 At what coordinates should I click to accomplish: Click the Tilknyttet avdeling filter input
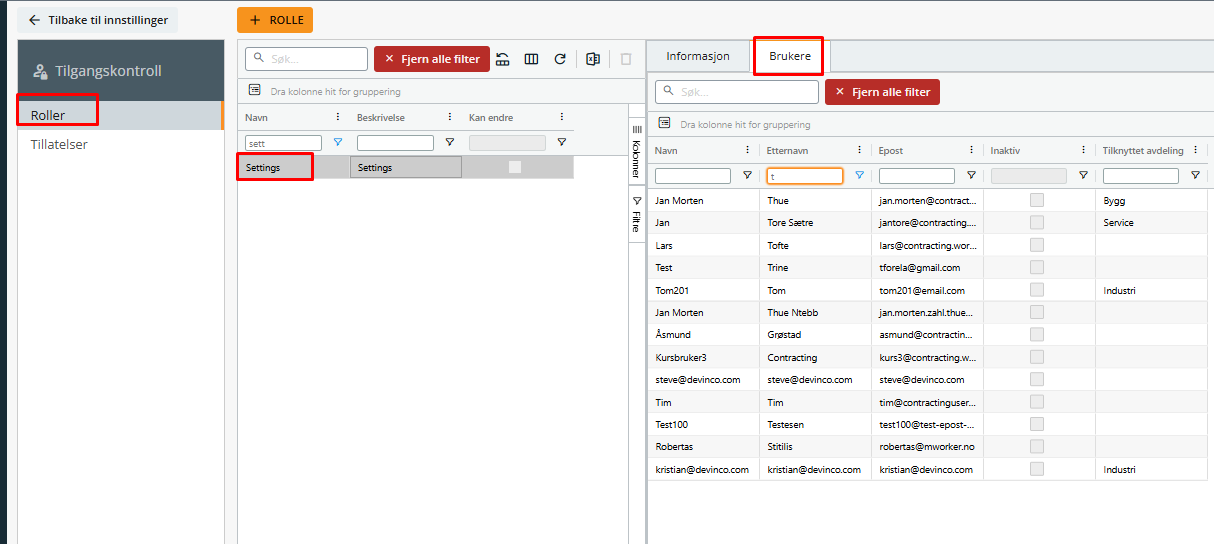click(x=1141, y=176)
